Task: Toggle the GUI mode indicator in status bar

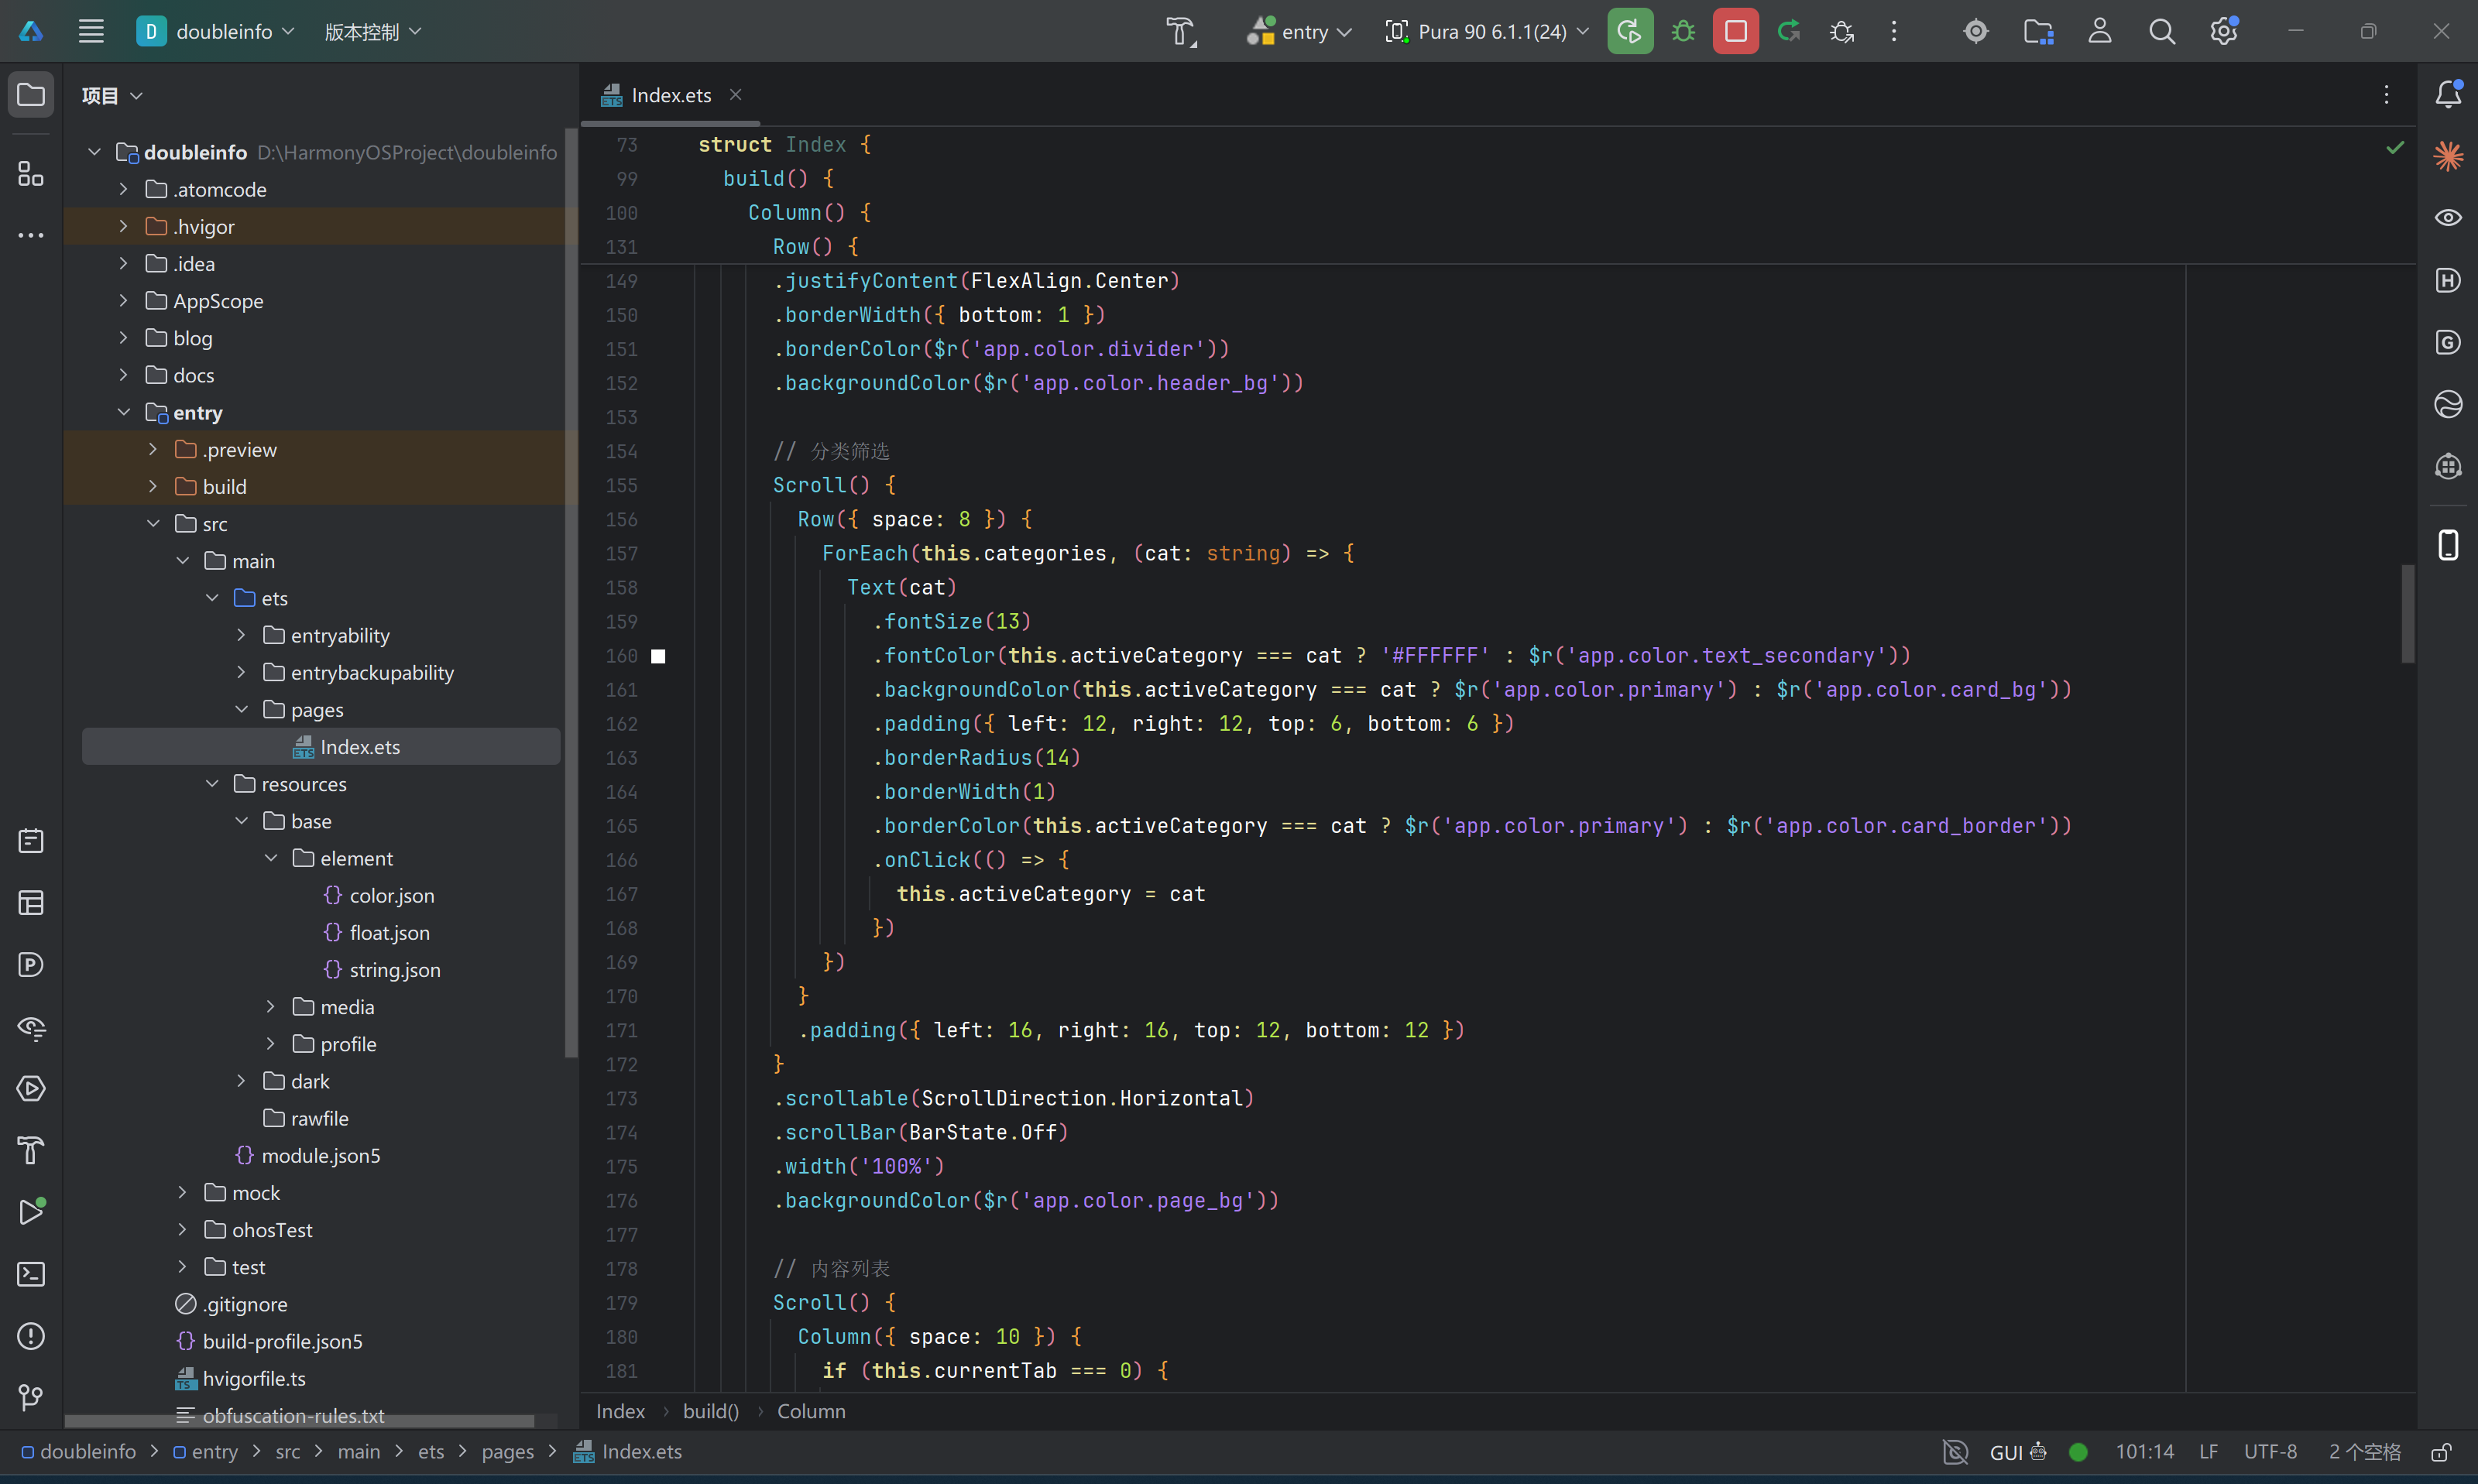Action: tap(2017, 1452)
